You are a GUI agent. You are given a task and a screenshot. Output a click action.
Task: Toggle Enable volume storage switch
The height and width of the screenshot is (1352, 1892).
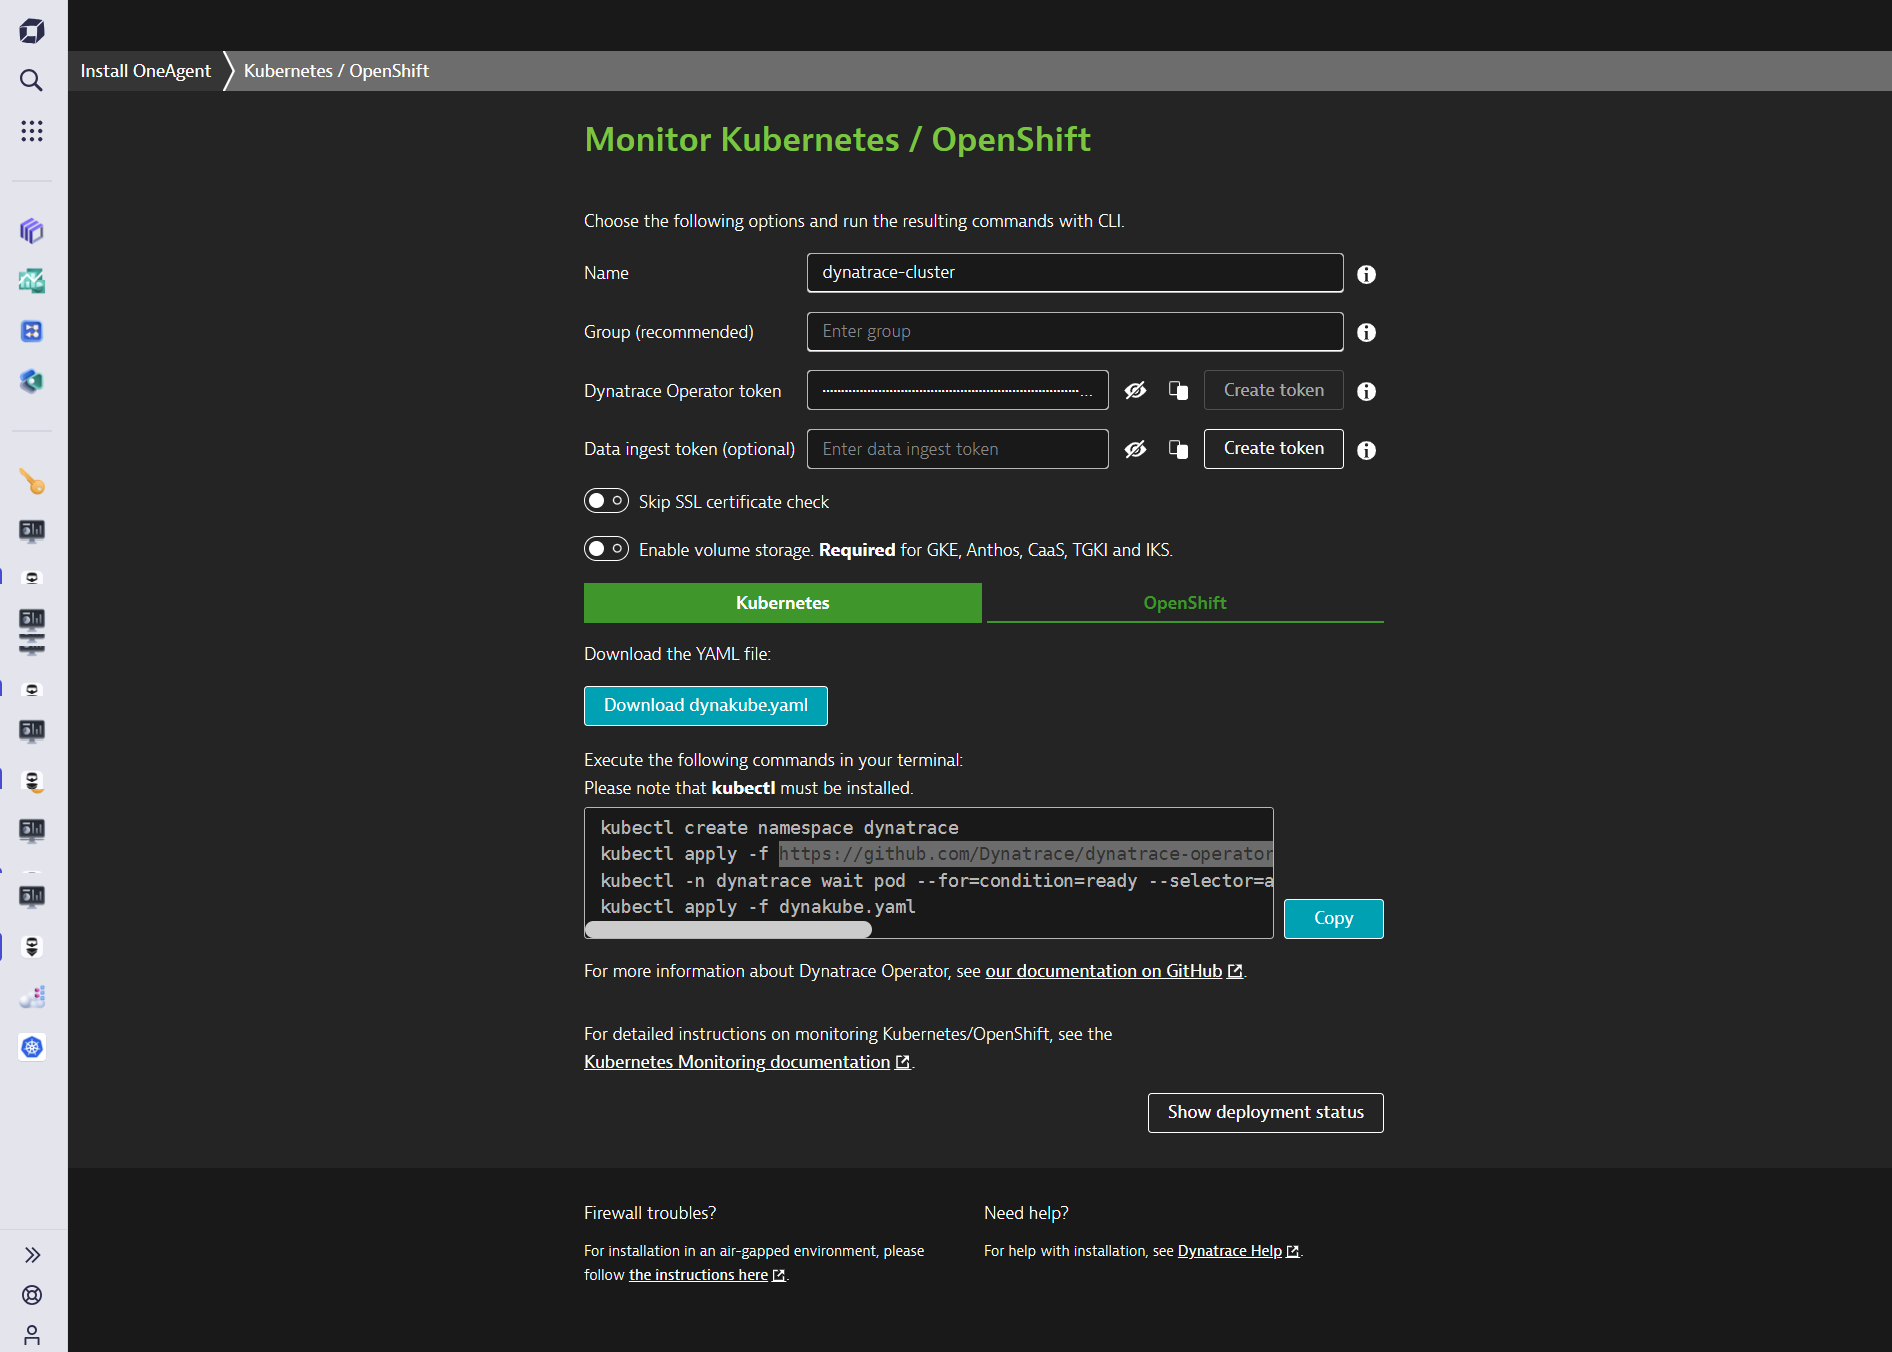[x=606, y=549]
